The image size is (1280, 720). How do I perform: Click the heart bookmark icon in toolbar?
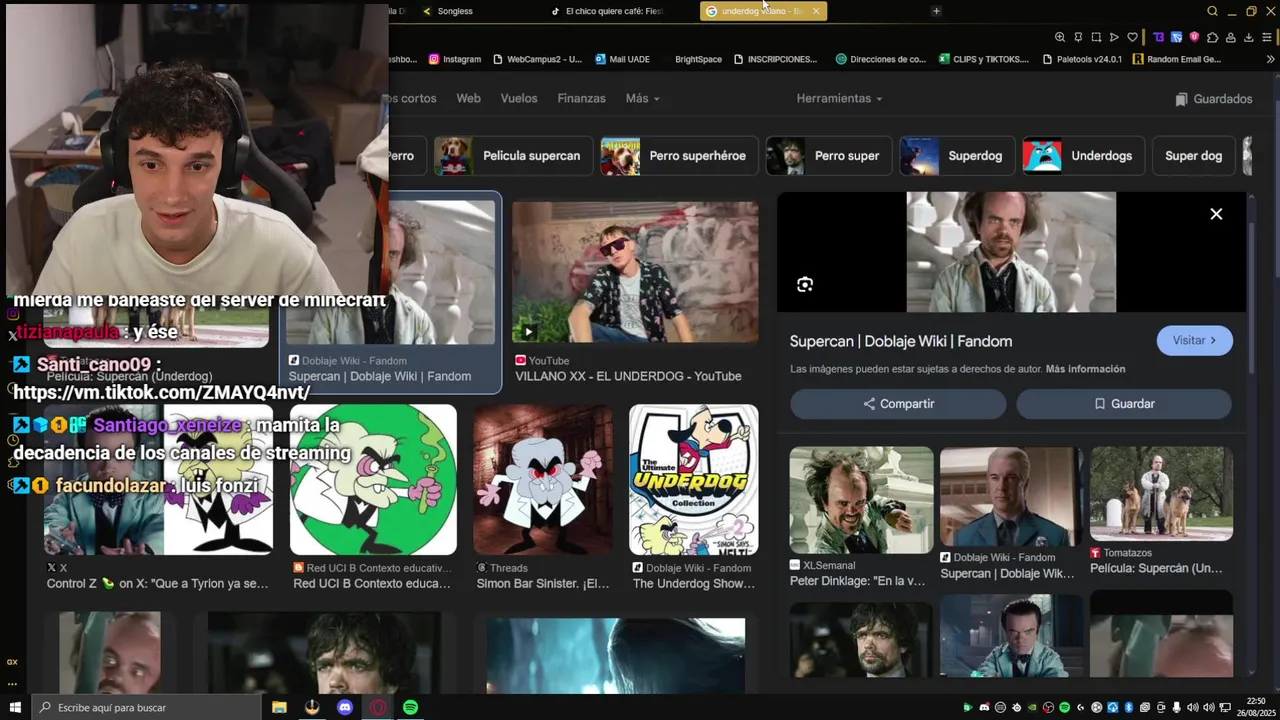coord(1132,37)
